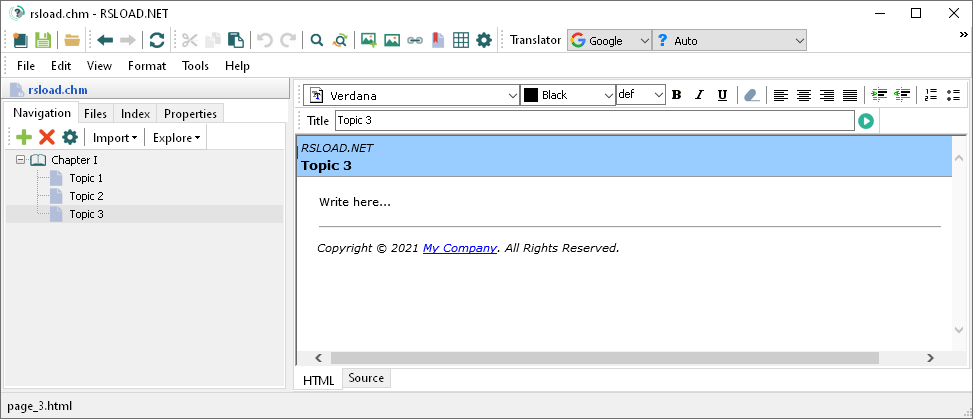Open the Explore dropdown menu
Viewport: 973px width, 419px height.
pos(176,138)
